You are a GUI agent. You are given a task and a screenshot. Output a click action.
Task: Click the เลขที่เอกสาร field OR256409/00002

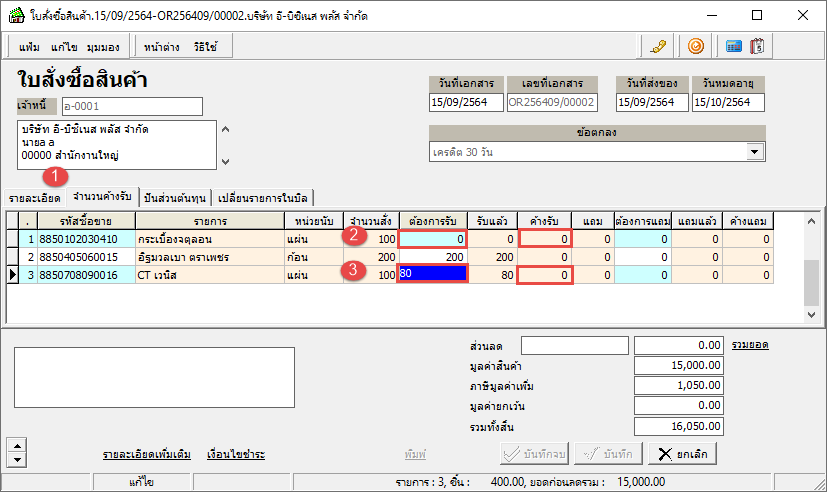552,102
